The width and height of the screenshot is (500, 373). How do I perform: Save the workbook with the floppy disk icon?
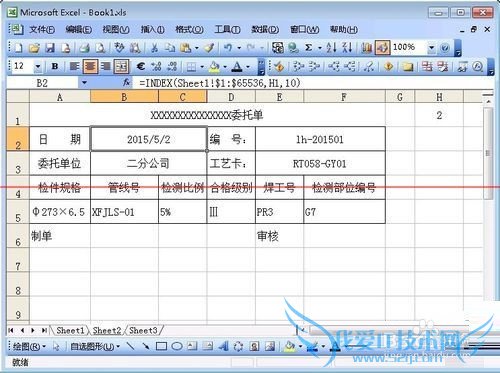click(50, 48)
